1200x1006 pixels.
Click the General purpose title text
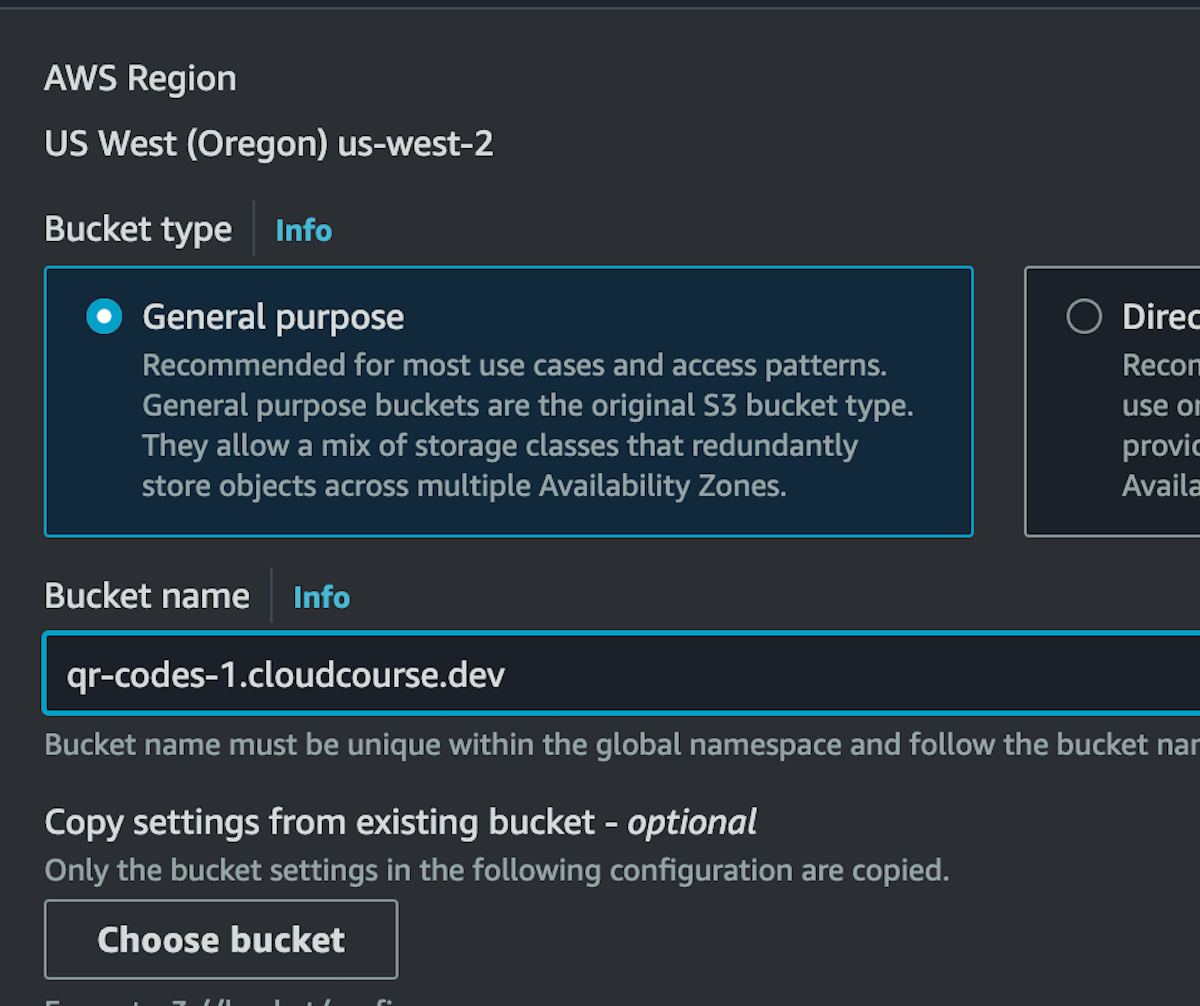pos(273,317)
